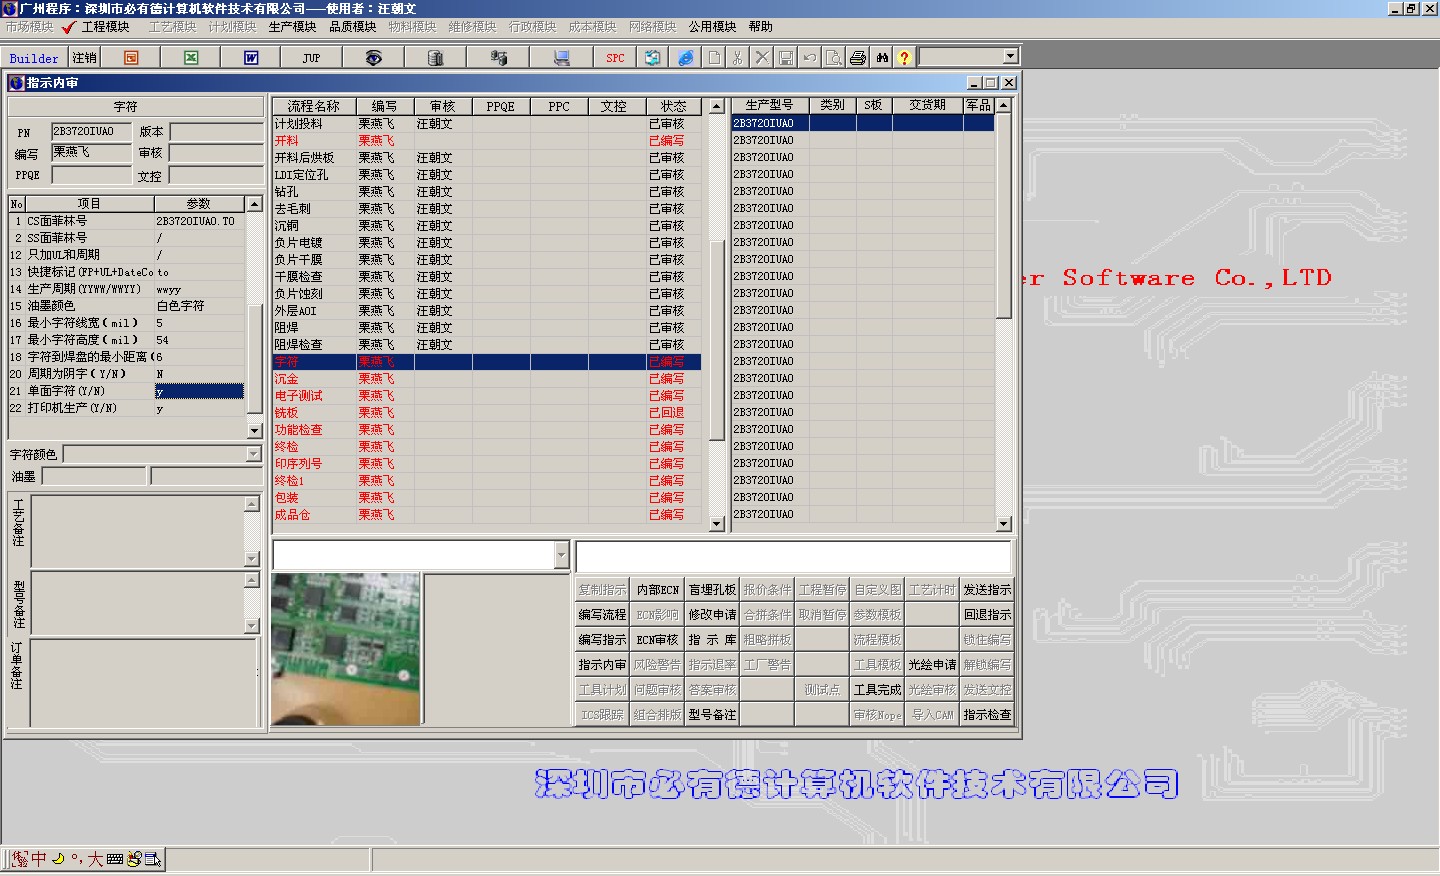Screen dimensions: 1440x876
Task: Click the 注销 logout button
Action: coord(84,58)
